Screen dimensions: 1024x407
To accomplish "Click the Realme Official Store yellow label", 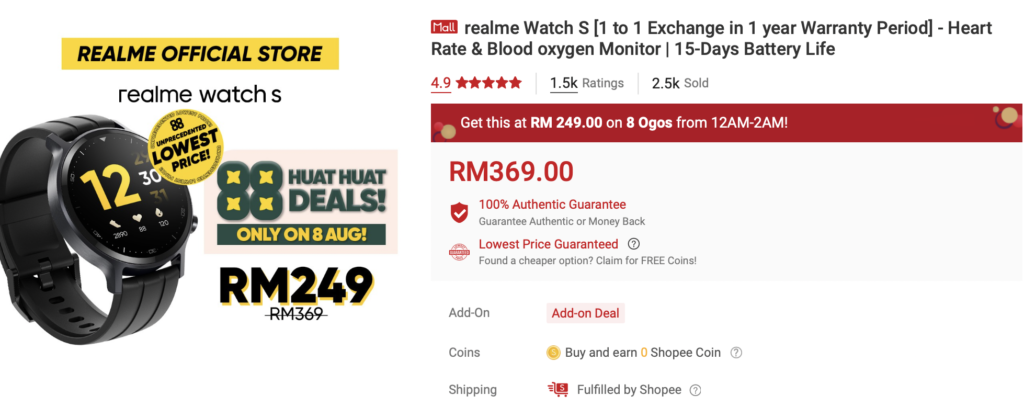I will 200,54.
